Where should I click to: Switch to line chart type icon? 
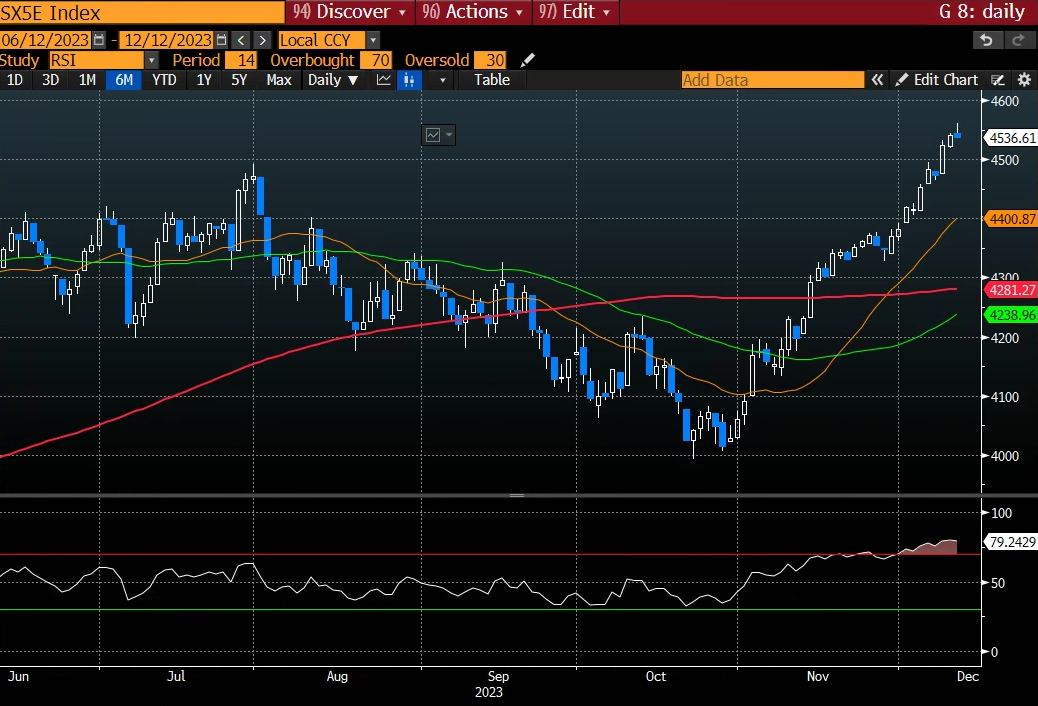pyautogui.click(x=383, y=80)
